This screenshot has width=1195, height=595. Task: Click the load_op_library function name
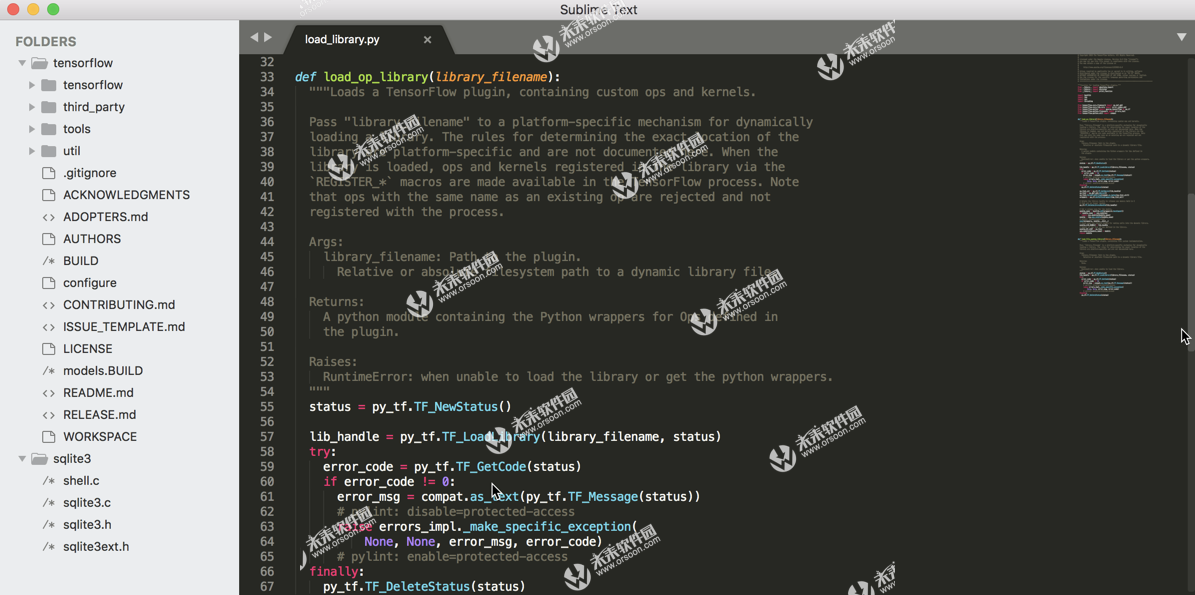376,77
